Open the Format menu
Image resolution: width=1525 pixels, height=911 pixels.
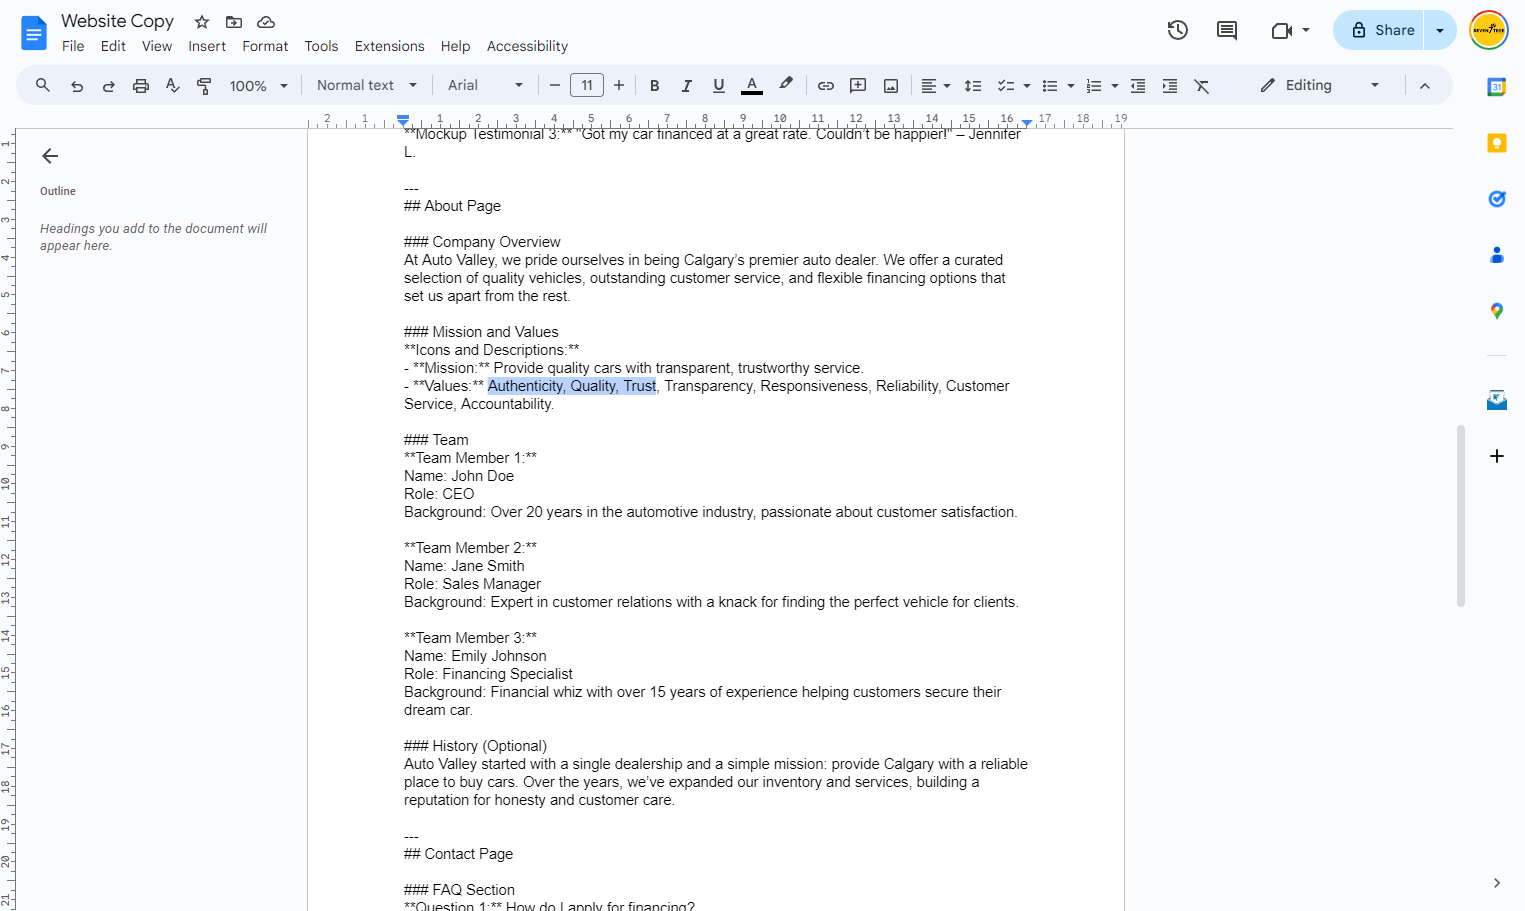(265, 46)
